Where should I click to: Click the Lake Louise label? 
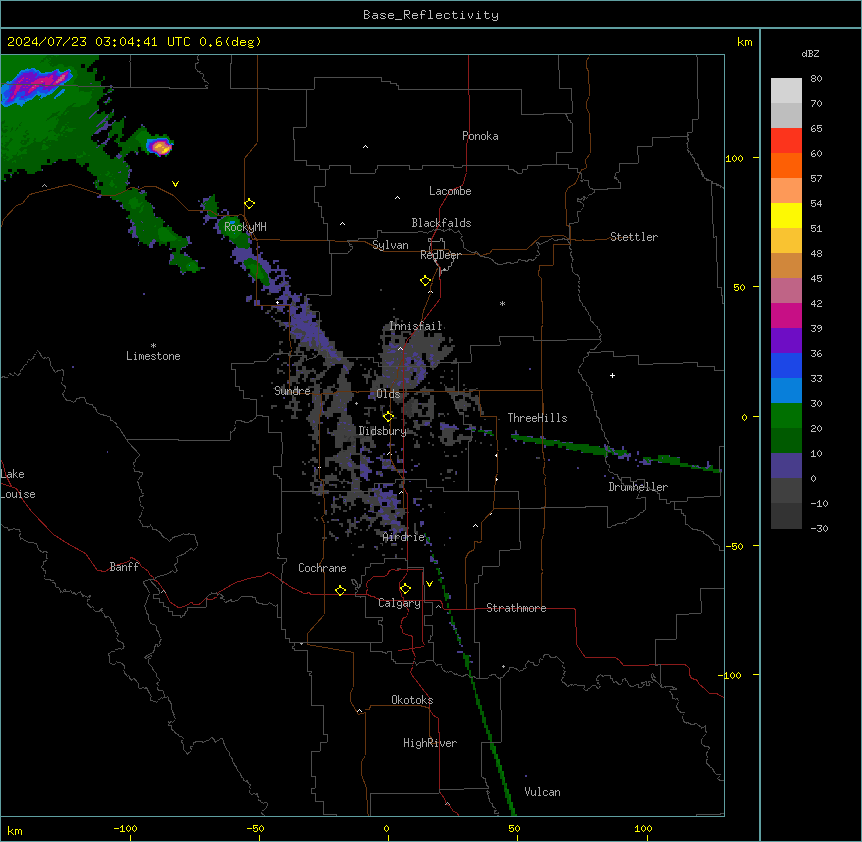pos(18,484)
